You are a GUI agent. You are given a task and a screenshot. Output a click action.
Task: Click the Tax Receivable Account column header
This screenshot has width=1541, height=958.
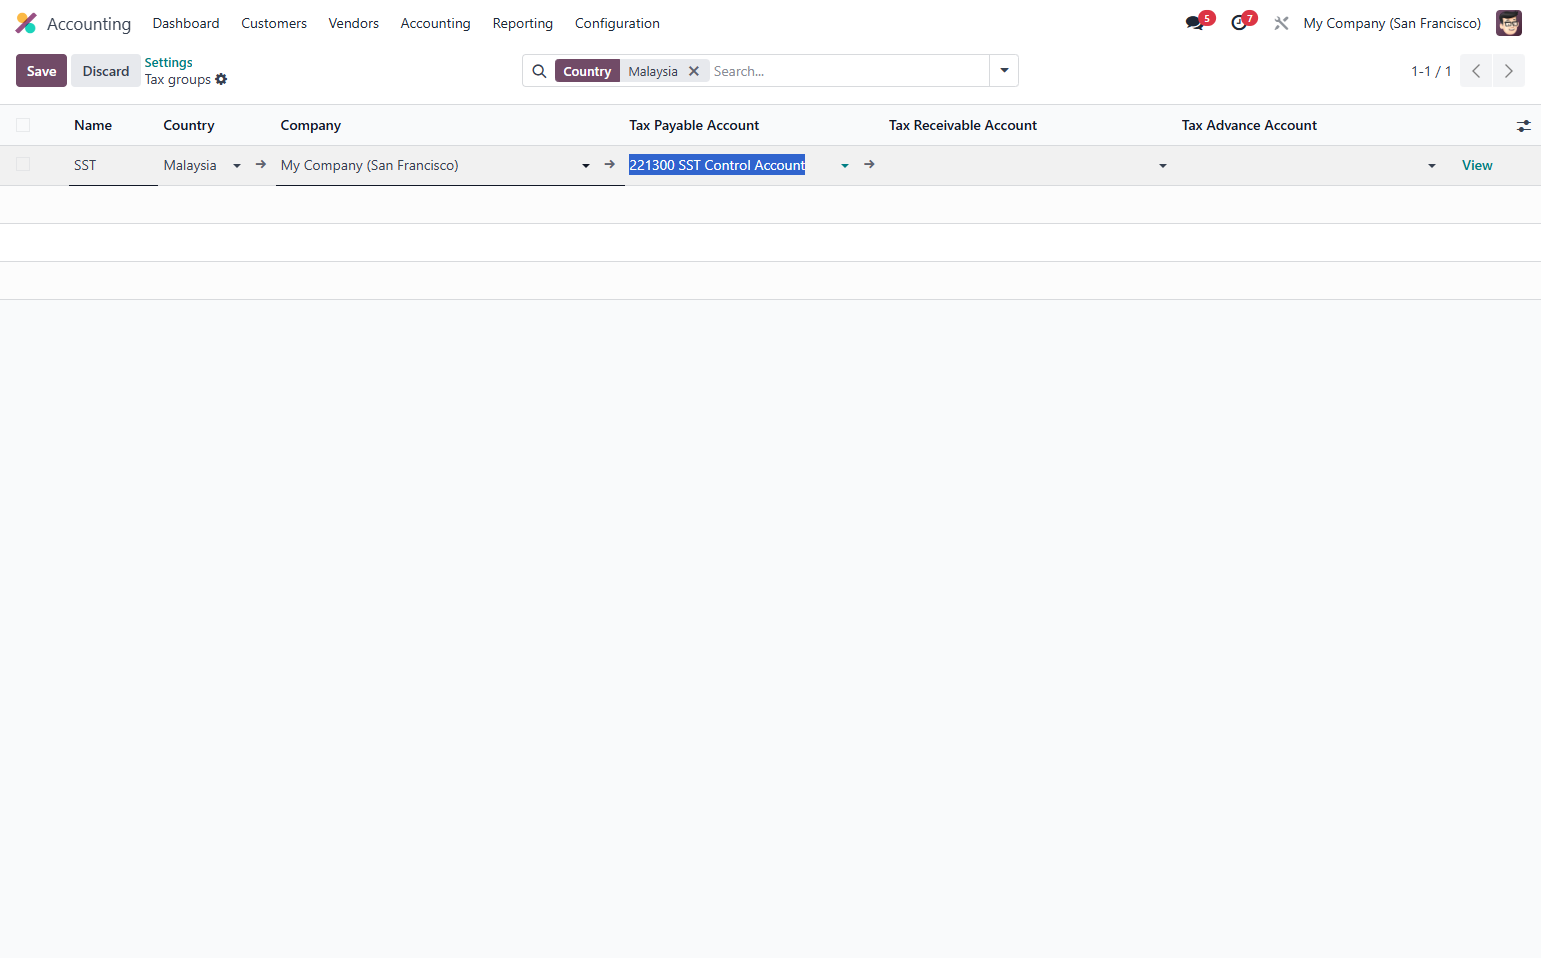tap(963, 126)
